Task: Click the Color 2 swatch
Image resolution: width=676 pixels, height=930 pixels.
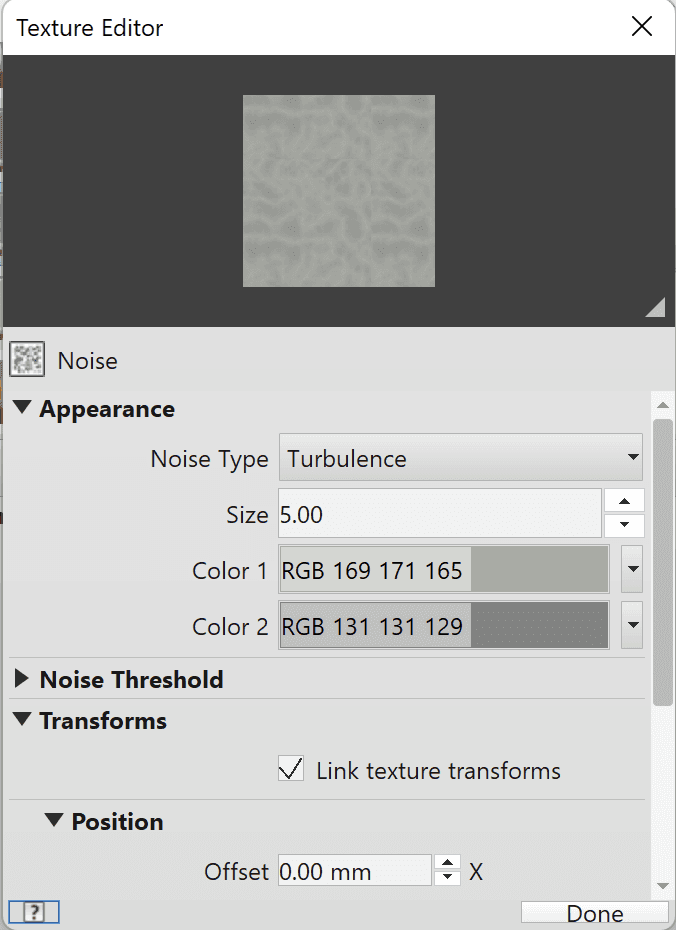Action: click(x=444, y=625)
